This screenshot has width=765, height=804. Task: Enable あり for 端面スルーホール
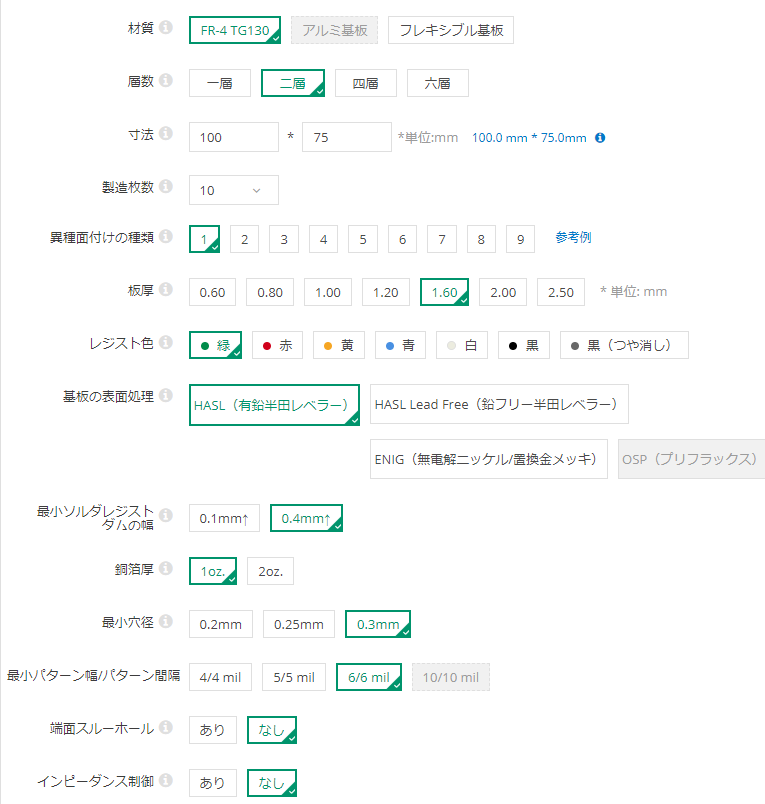(x=213, y=730)
